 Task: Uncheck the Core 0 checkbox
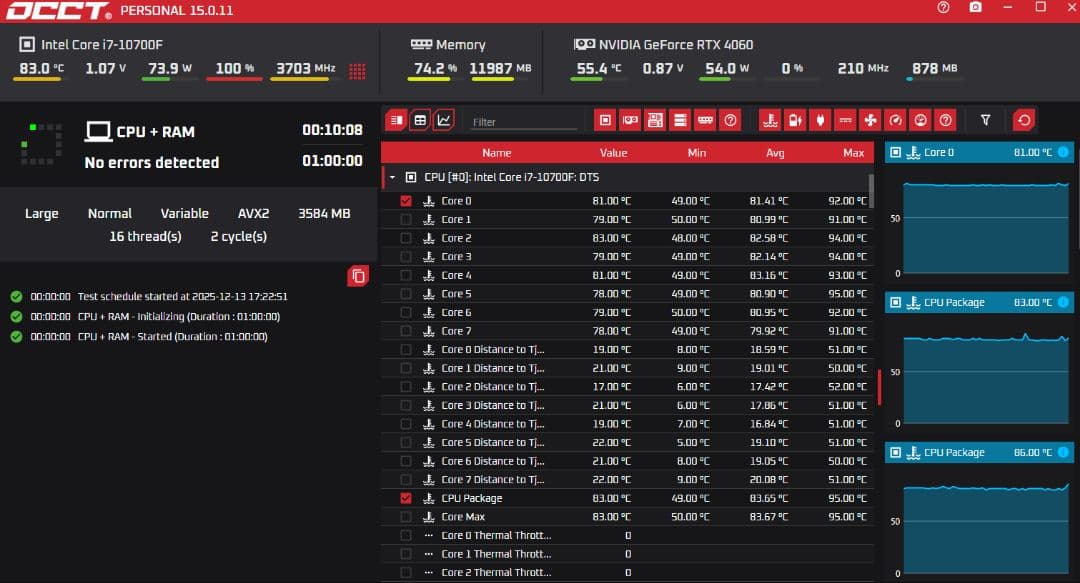tap(406, 201)
